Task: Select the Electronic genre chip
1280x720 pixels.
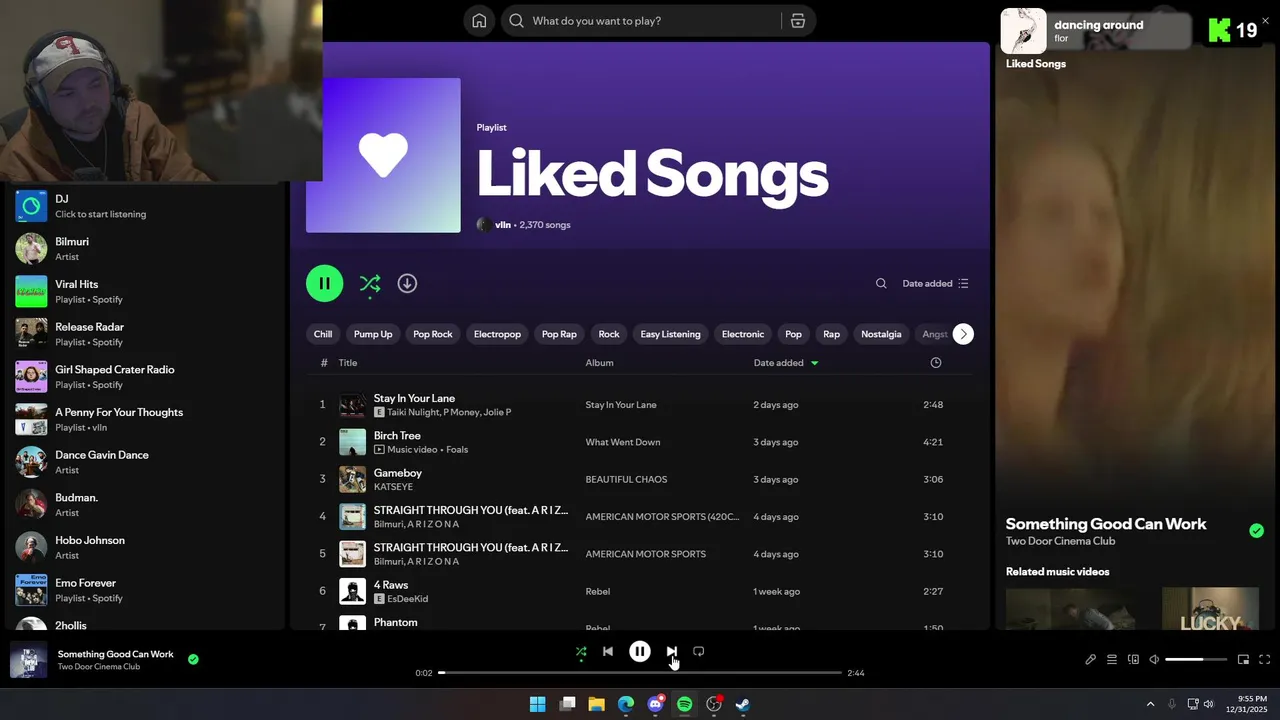Action: point(743,334)
